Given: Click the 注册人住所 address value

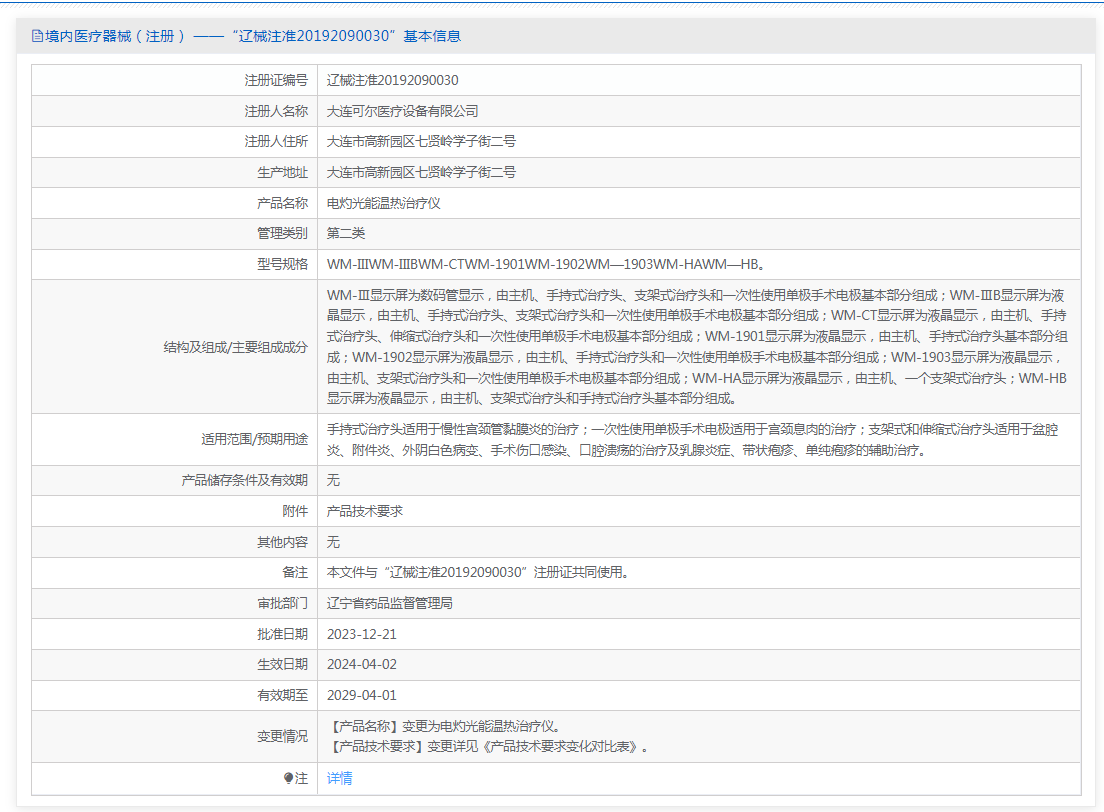Looking at the screenshot, I should [x=421, y=142].
